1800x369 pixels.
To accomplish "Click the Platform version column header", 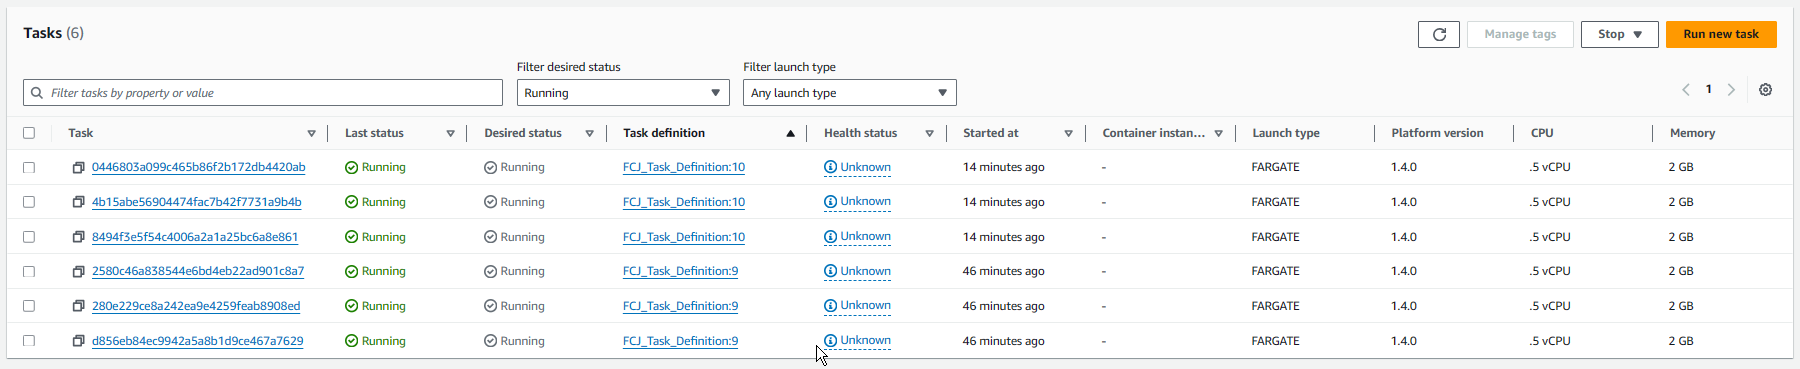I will tap(1437, 133).
